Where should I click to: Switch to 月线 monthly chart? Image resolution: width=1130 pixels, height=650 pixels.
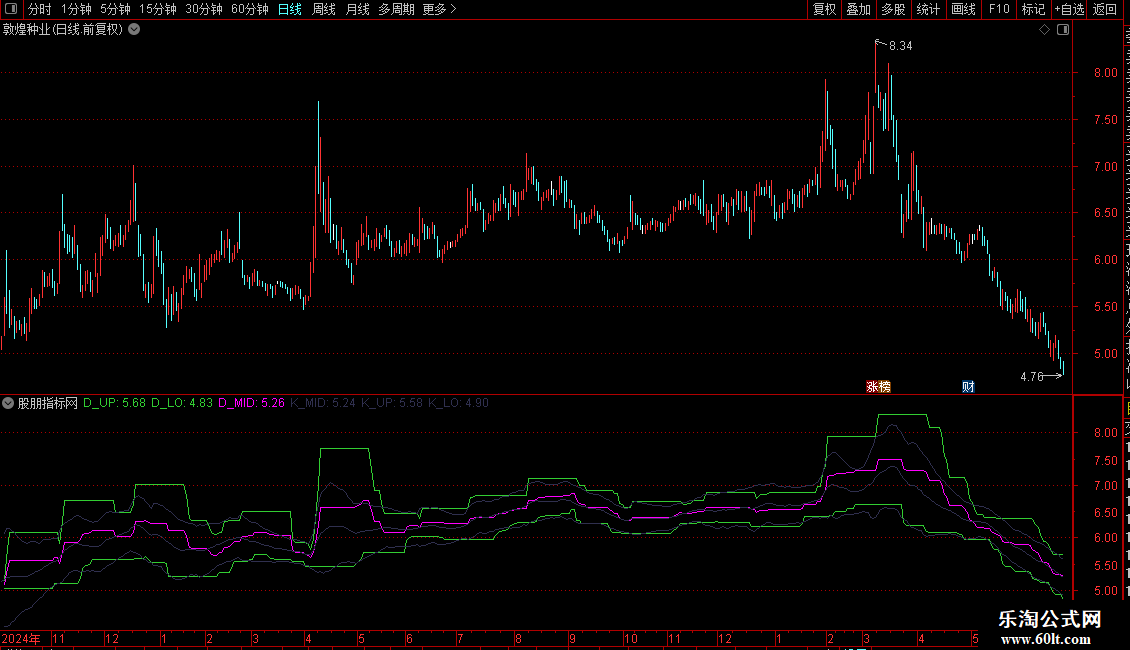[x=357, y=9]
